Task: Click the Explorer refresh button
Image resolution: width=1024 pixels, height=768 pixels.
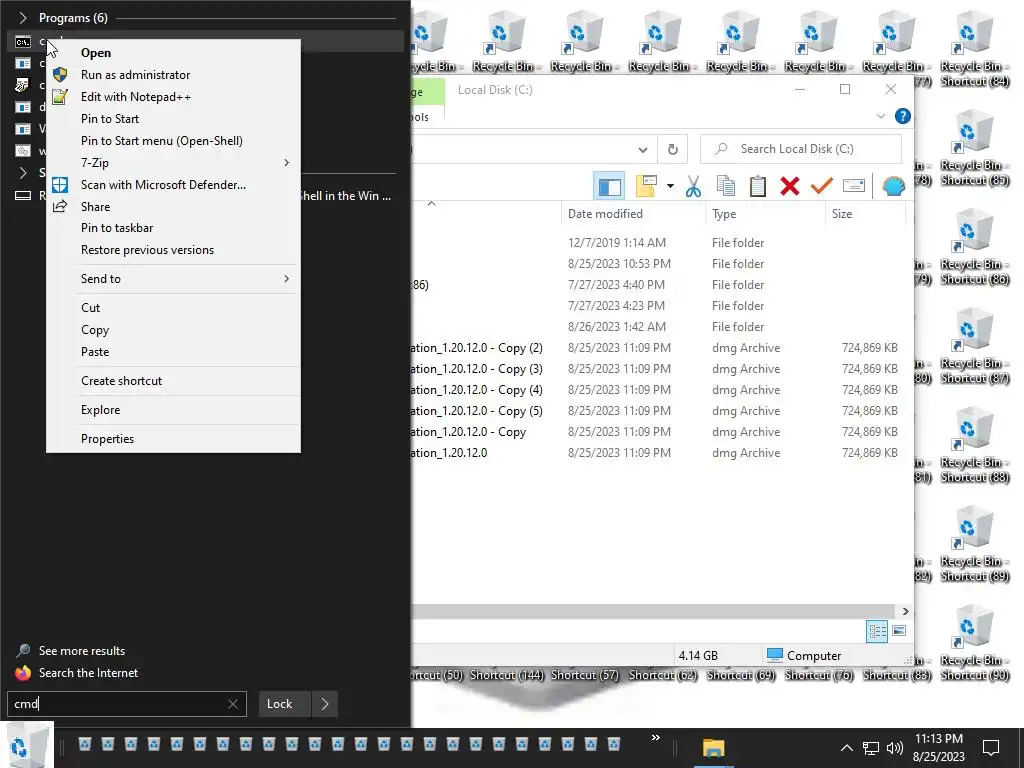Action: click(673, 150)
